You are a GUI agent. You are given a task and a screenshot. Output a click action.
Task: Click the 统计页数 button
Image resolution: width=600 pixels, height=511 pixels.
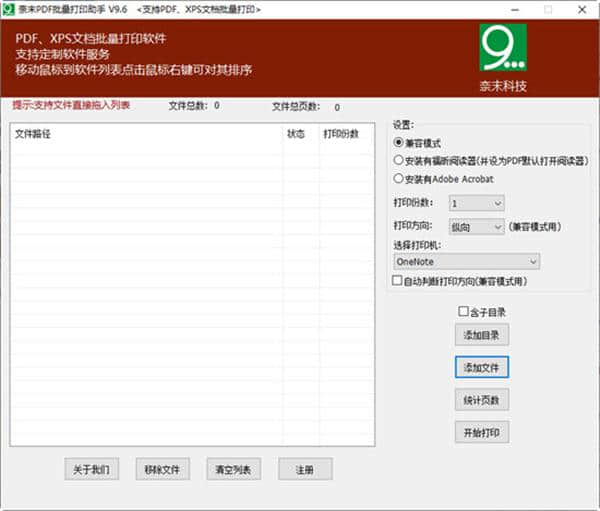[x=482, y=400]
